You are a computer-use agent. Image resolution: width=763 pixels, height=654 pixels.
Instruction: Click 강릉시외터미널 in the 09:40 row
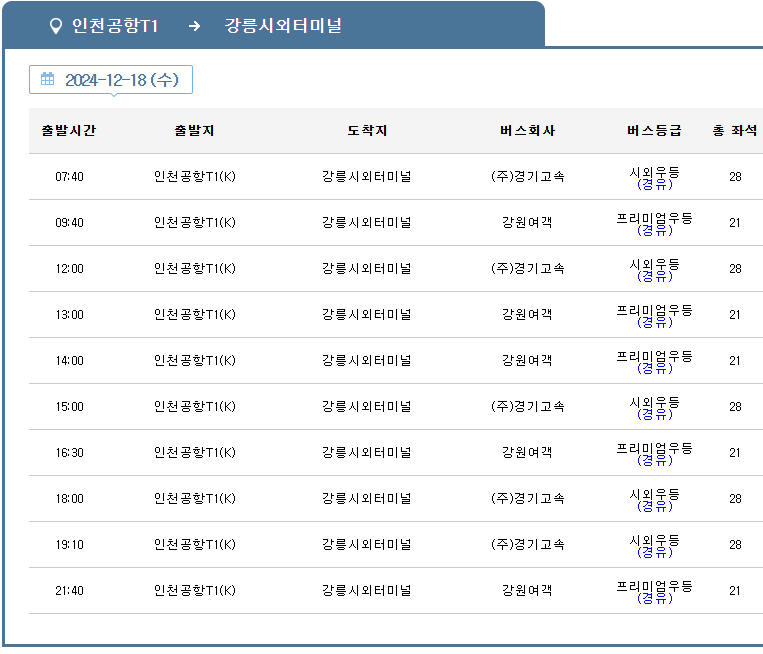(x=367, y=222)
